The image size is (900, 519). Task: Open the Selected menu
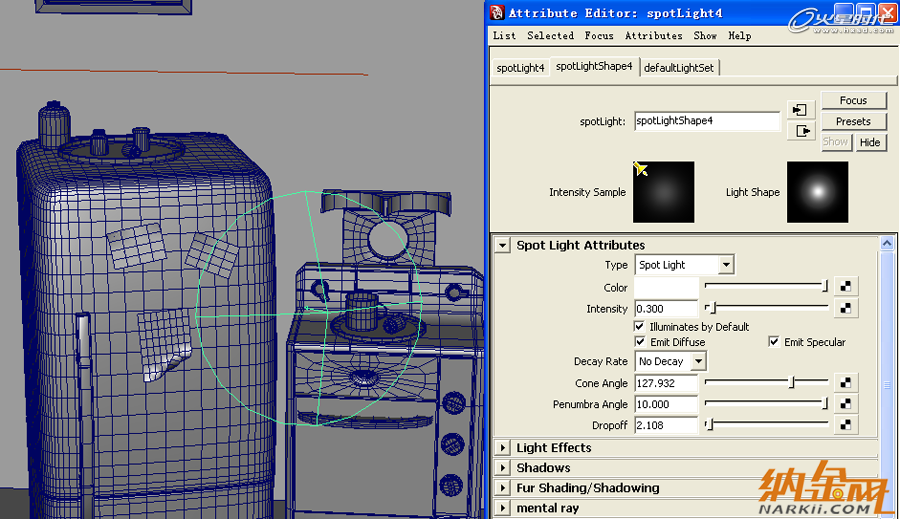pyautogui.click(x=550, y=36)
